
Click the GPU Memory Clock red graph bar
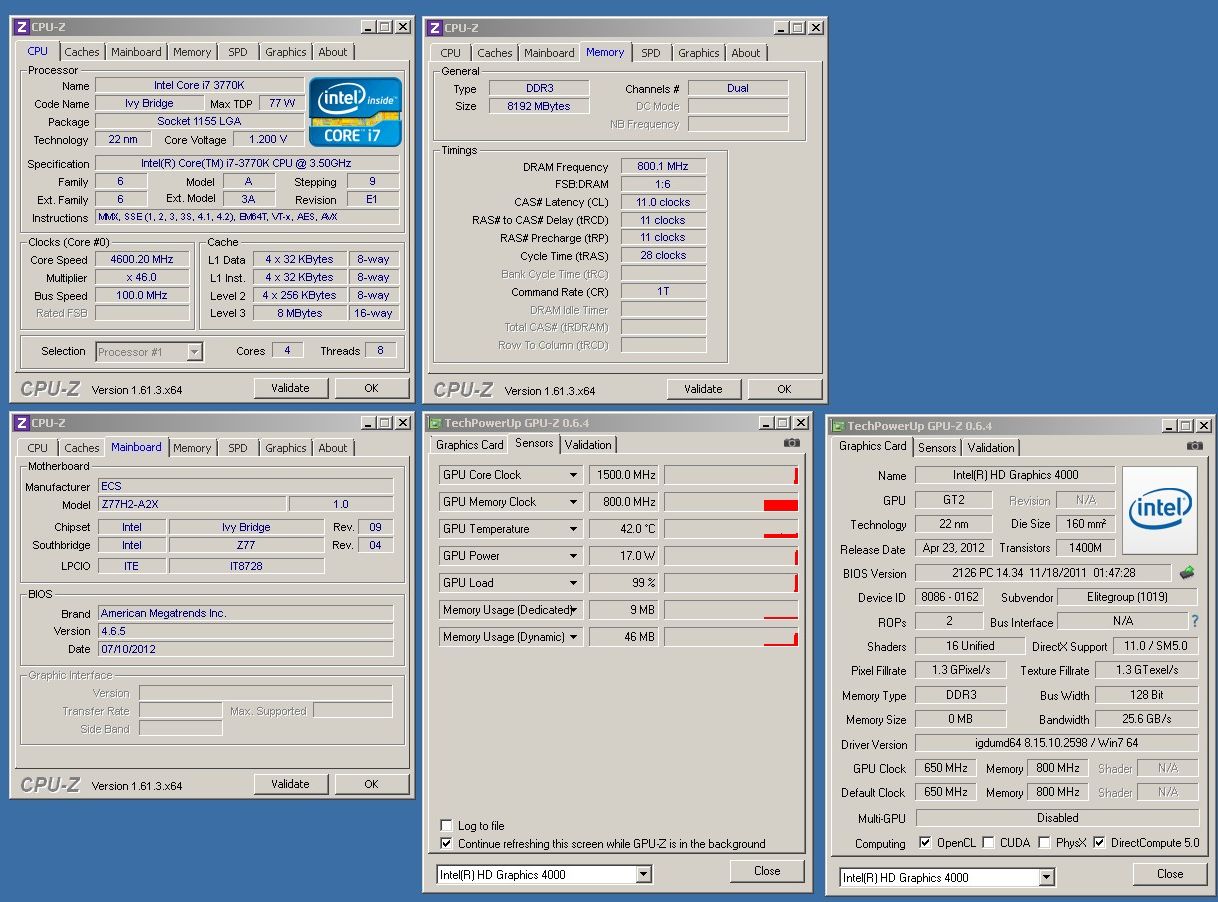(x=780, y=505)
